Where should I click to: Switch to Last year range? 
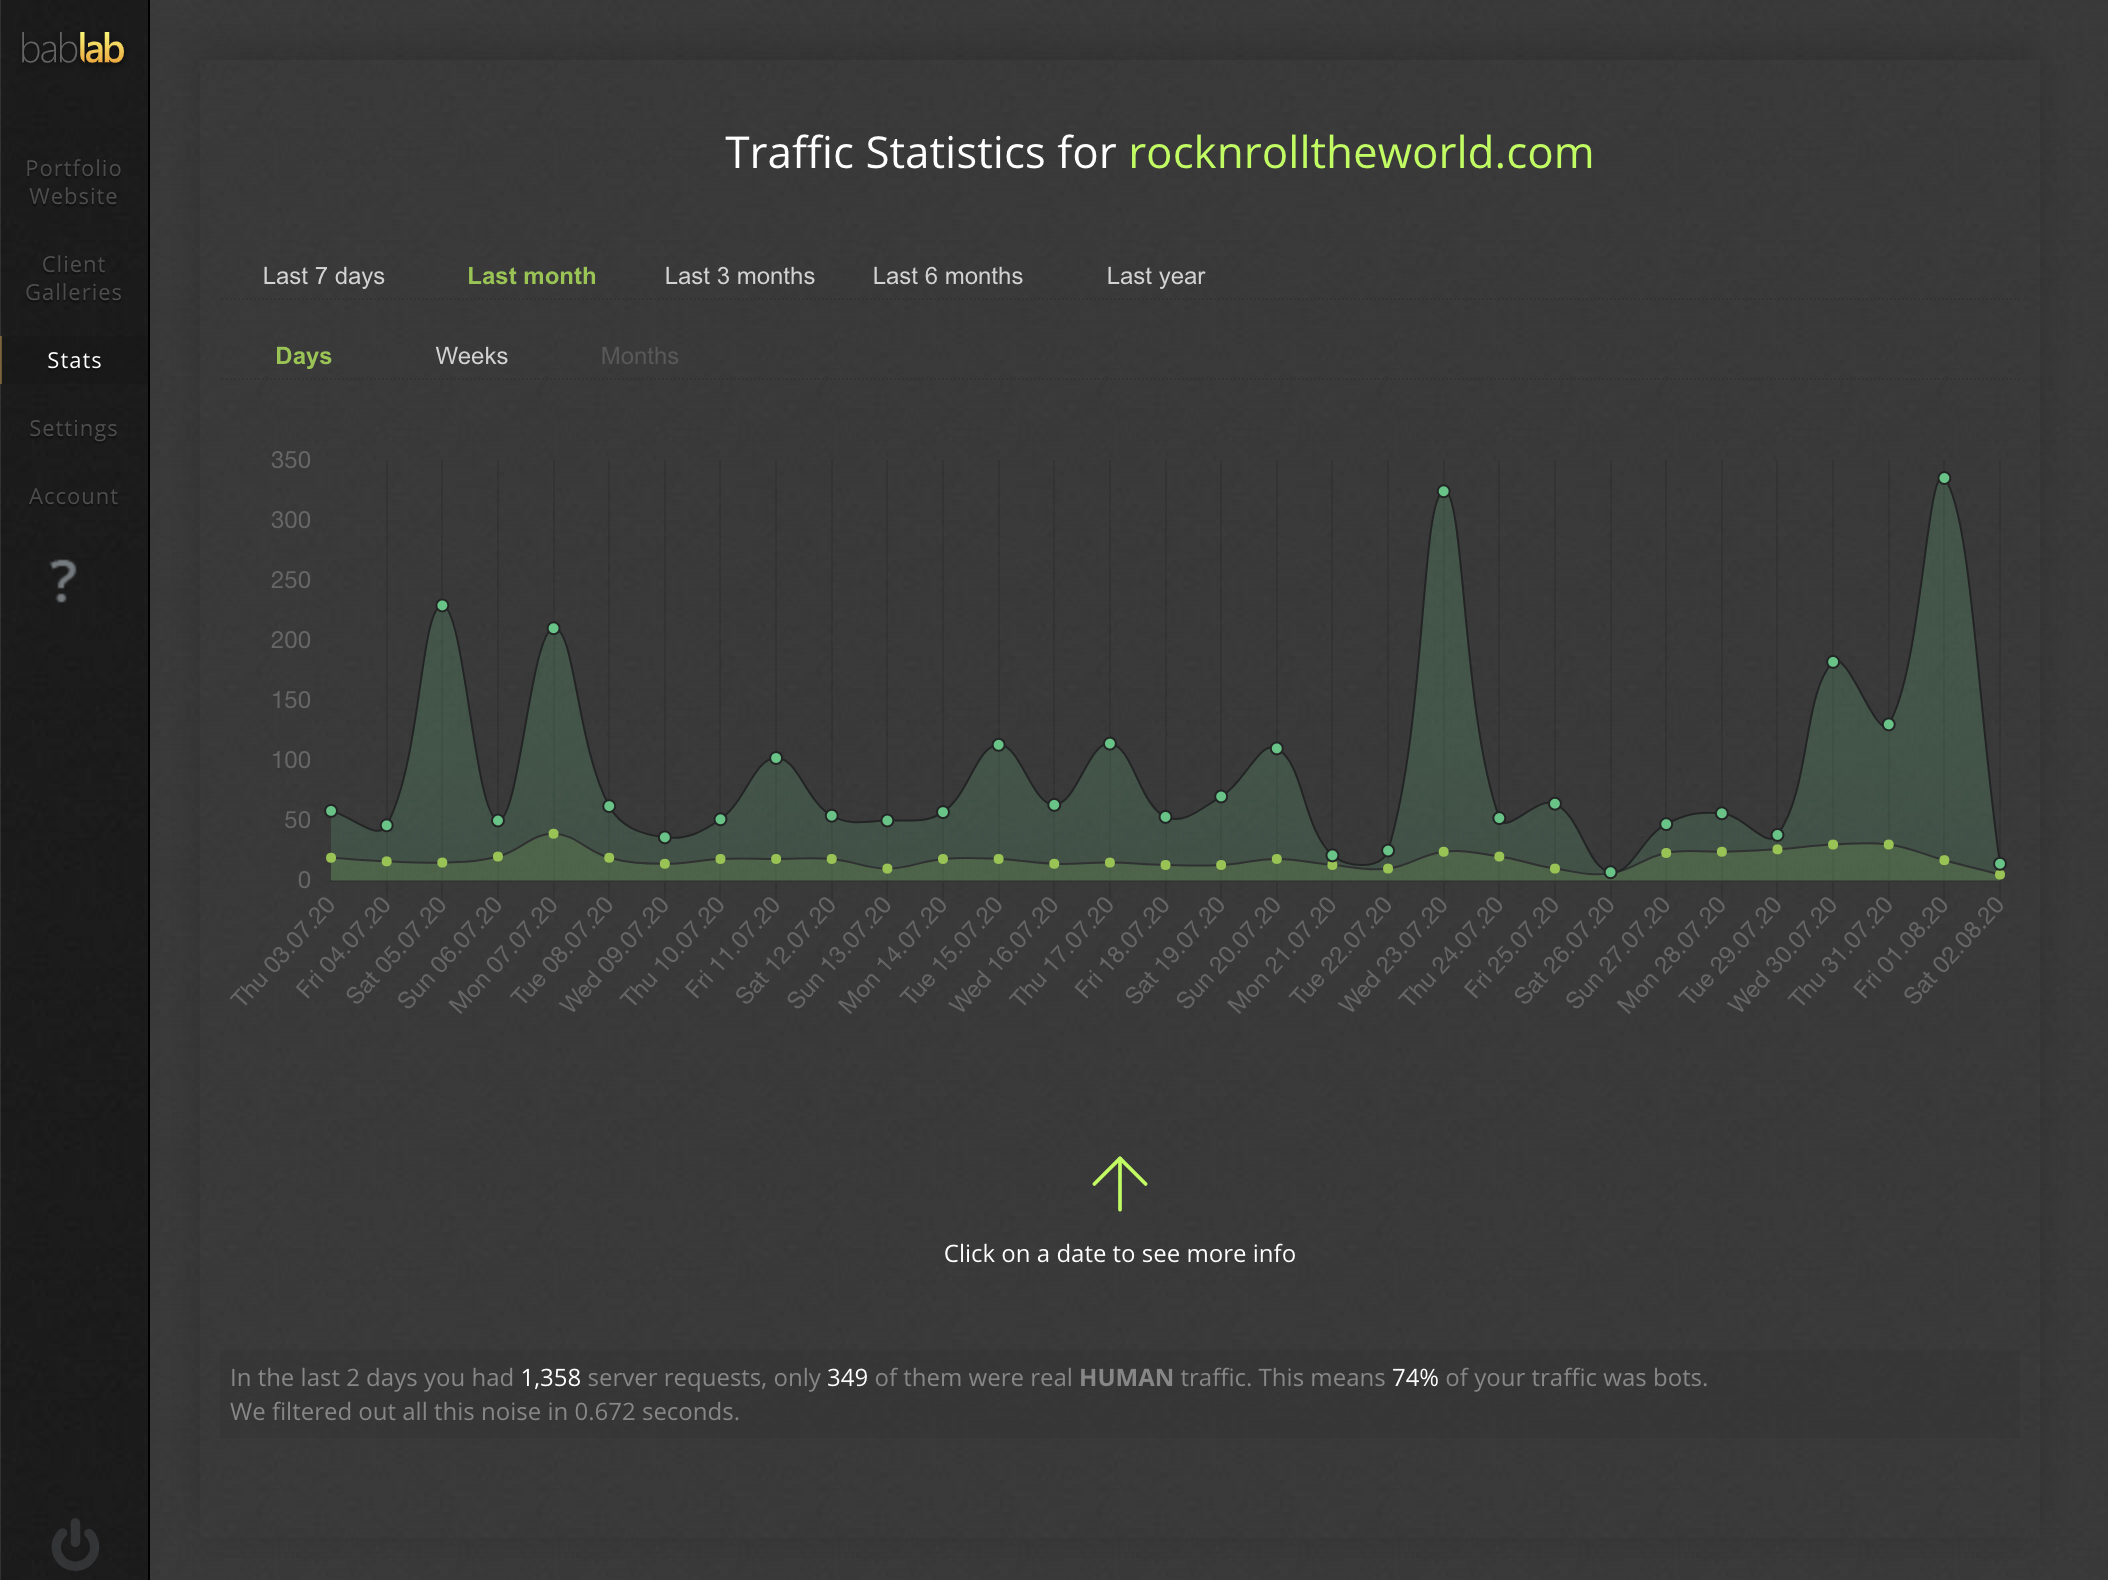1155,276
